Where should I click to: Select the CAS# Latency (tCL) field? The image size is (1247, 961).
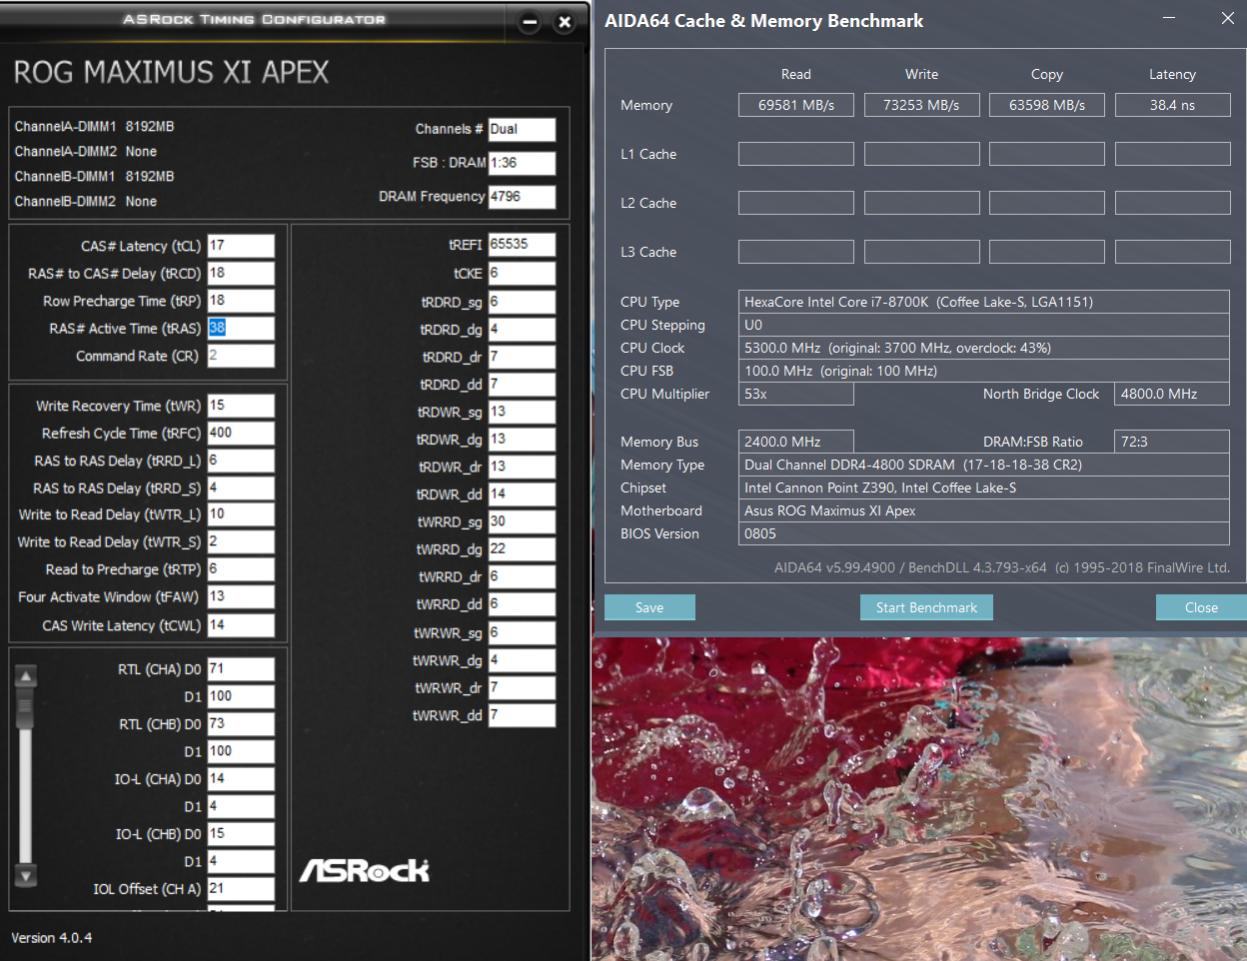tap(241, 245)
